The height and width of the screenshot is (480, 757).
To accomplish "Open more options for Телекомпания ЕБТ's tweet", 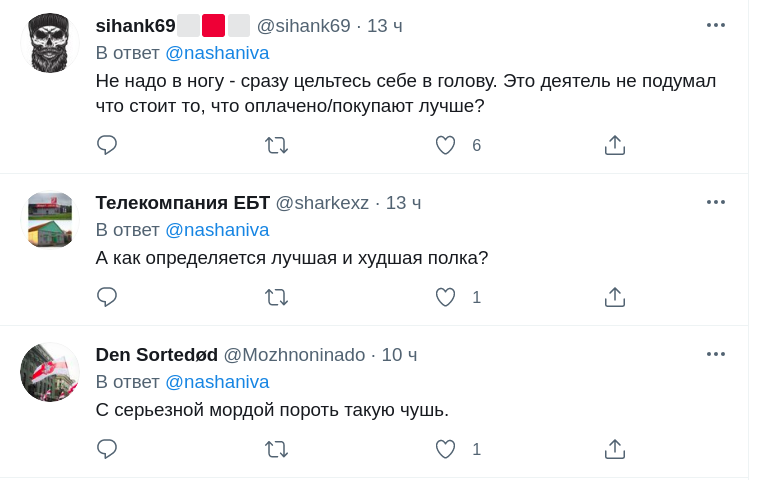I will [715, 202].
